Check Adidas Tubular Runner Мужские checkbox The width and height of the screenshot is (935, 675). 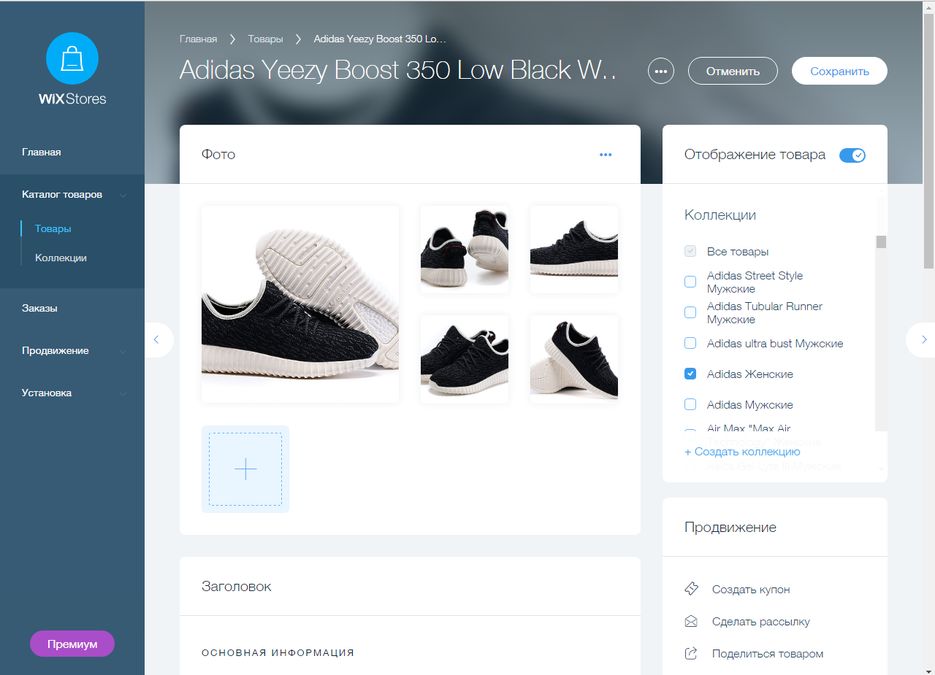tap(690, 312)
